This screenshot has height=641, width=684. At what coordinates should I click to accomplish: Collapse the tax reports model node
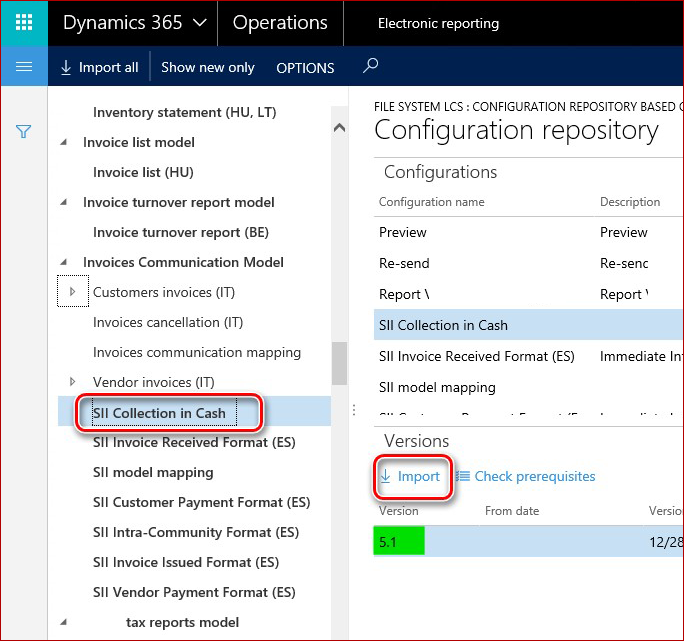pyautogui.click(x=64, y=622)
